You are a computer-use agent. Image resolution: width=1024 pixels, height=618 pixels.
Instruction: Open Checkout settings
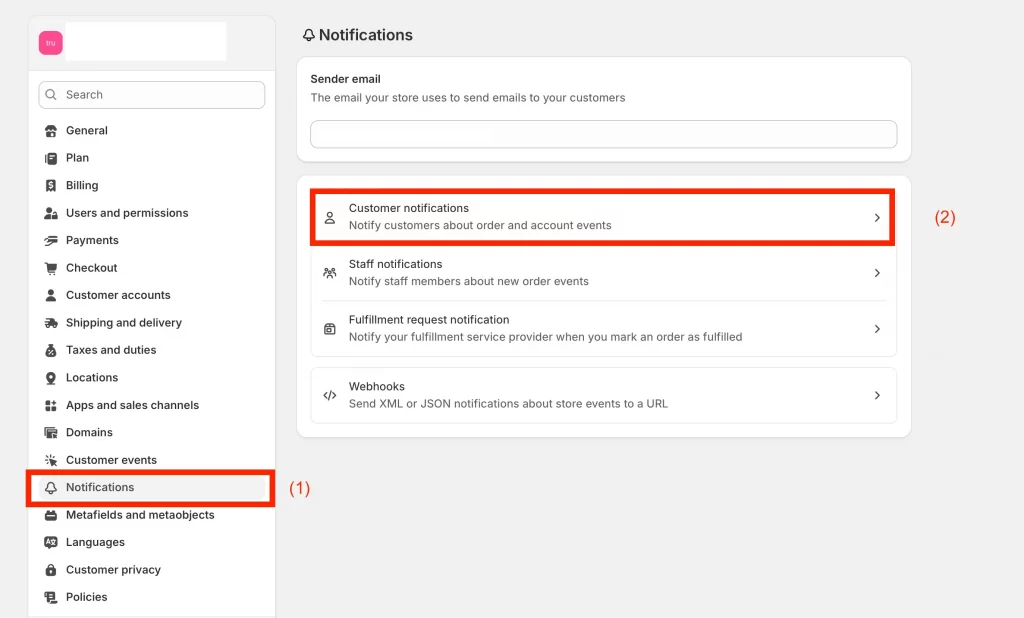(x=152, y=268)
